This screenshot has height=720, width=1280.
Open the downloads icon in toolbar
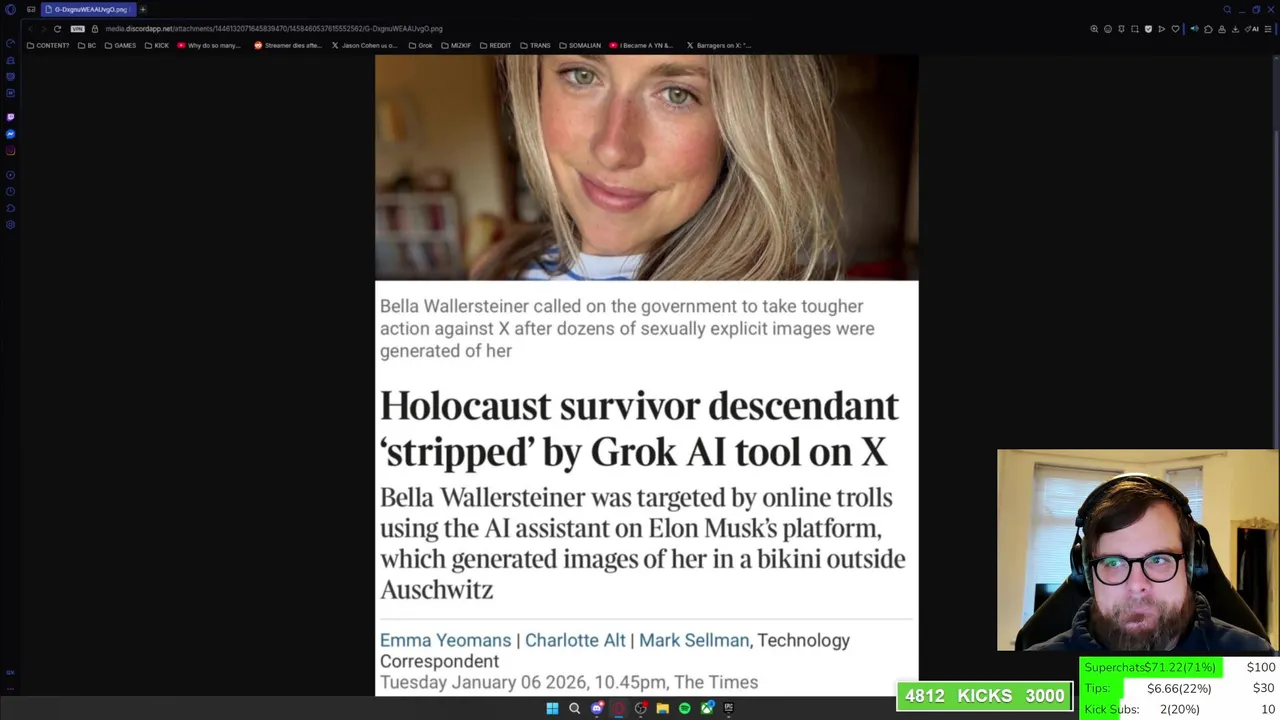tap(1235, 29)
